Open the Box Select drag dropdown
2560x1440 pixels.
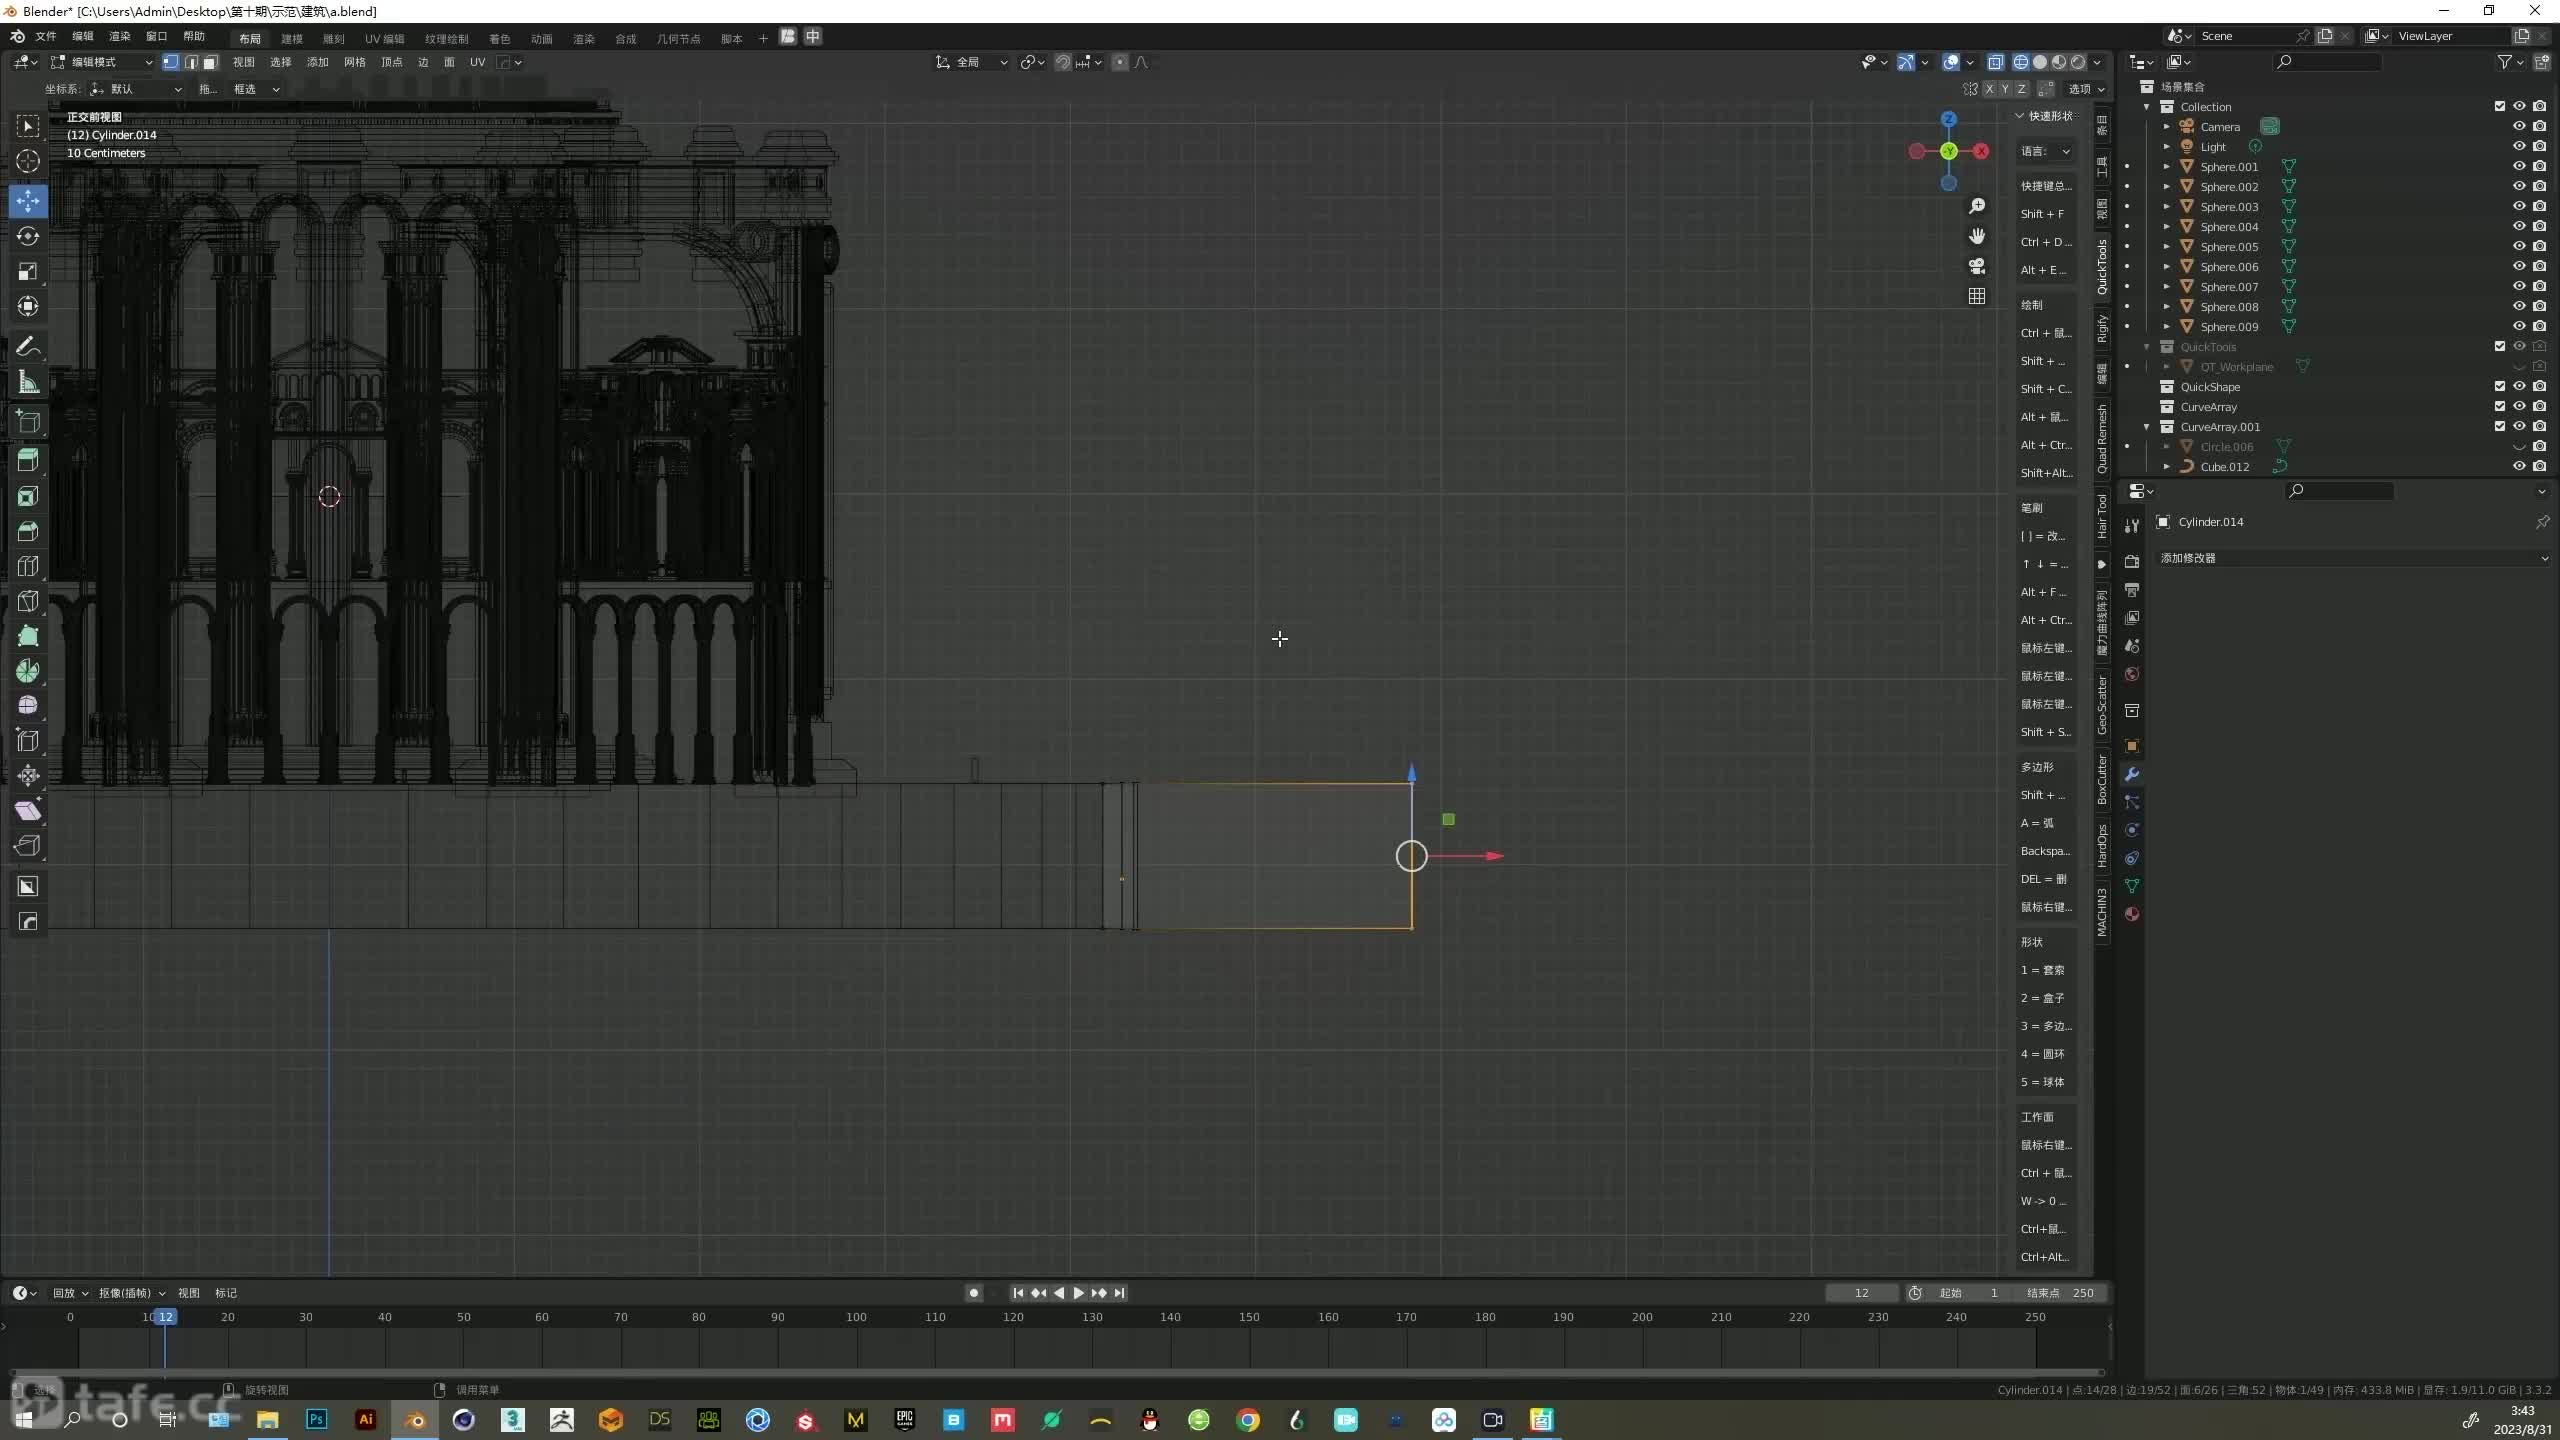(256, 89)
